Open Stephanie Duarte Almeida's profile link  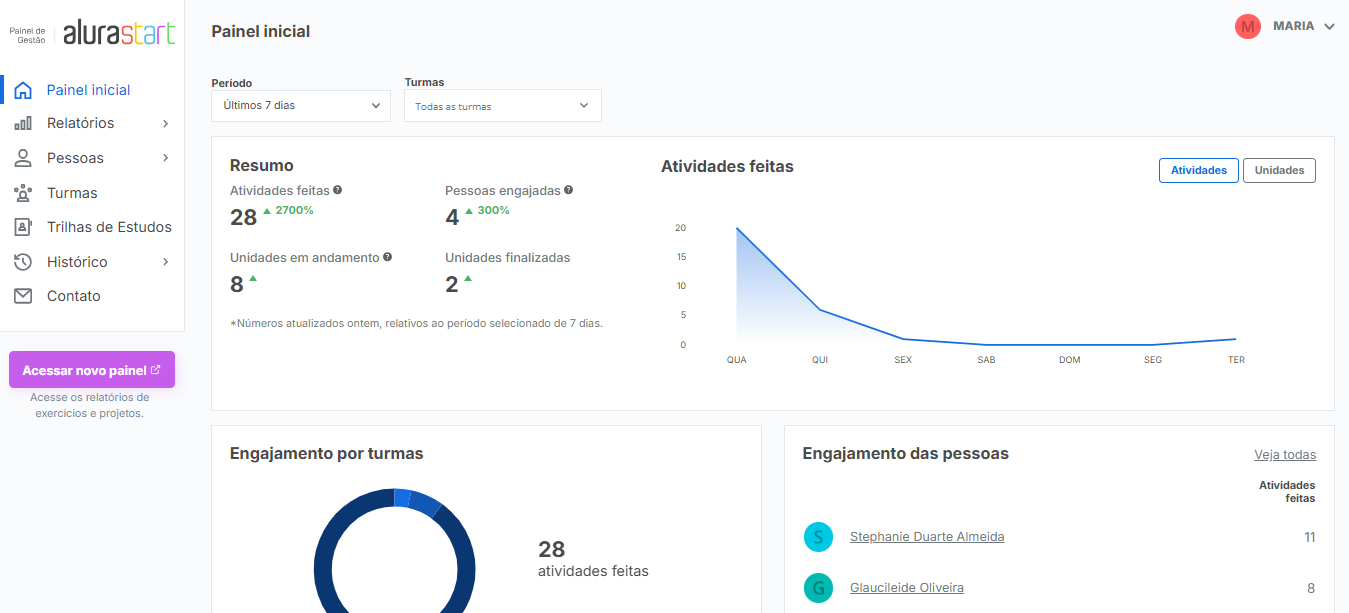pos(927,537)
